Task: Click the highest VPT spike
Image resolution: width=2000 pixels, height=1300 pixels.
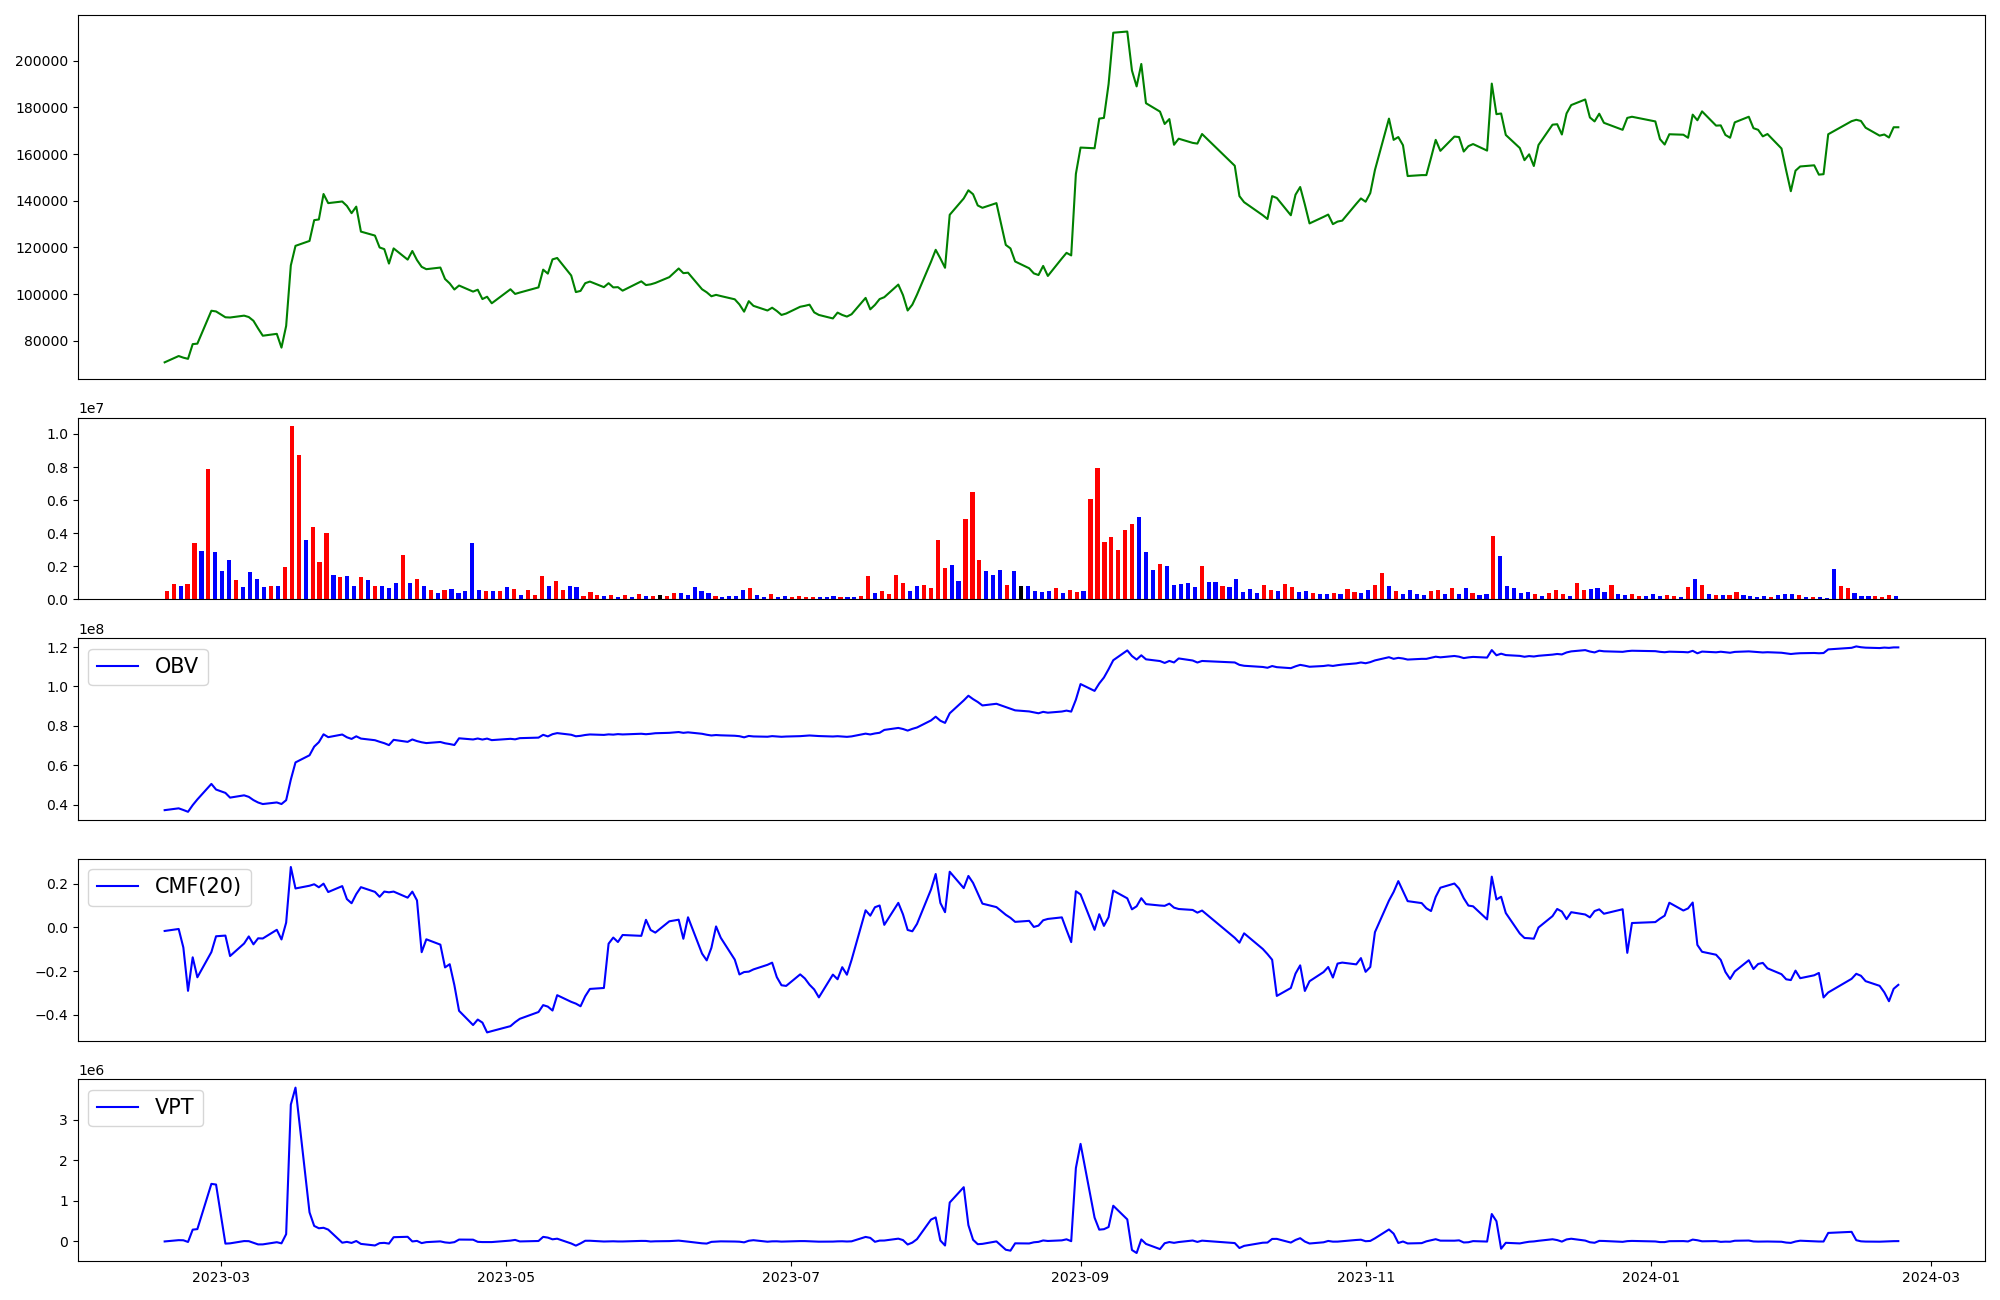Action: tap(295, 1089)
